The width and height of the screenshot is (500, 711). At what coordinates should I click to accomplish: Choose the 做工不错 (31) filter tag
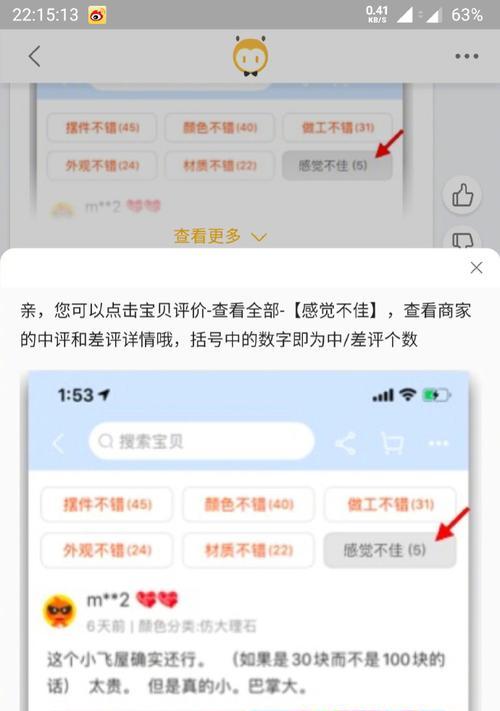pyautogui.click(x=390, y=504)
